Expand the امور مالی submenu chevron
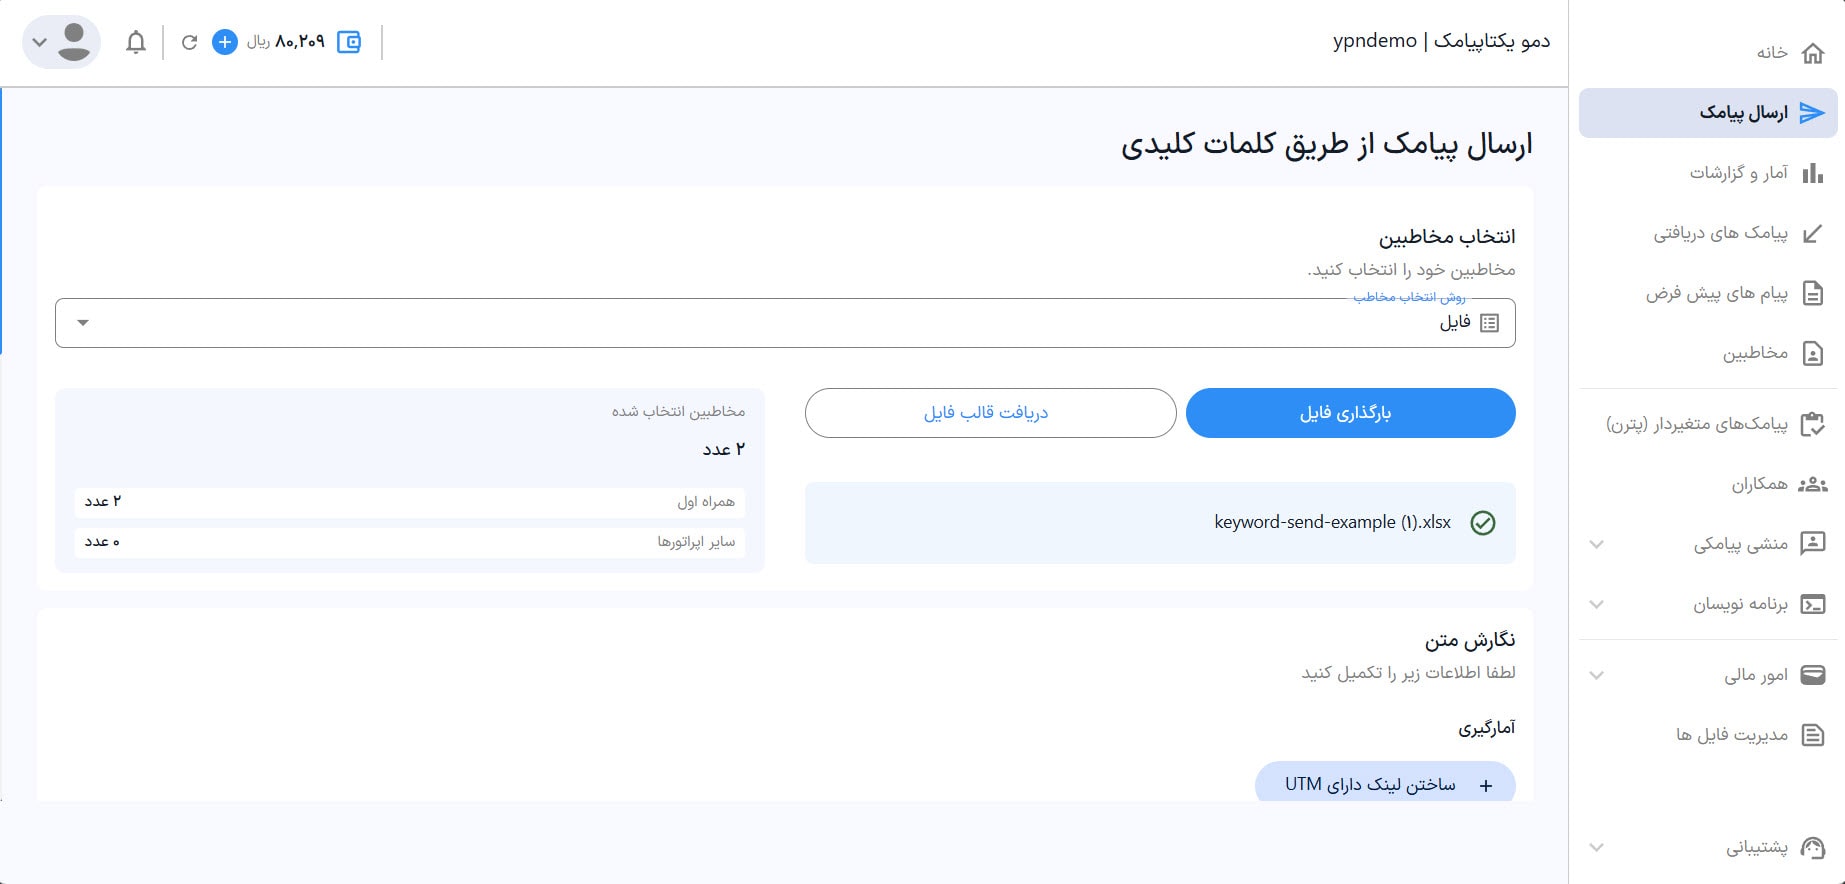This screenshot has height=884, width=1845. click(x=1597, y=675)
